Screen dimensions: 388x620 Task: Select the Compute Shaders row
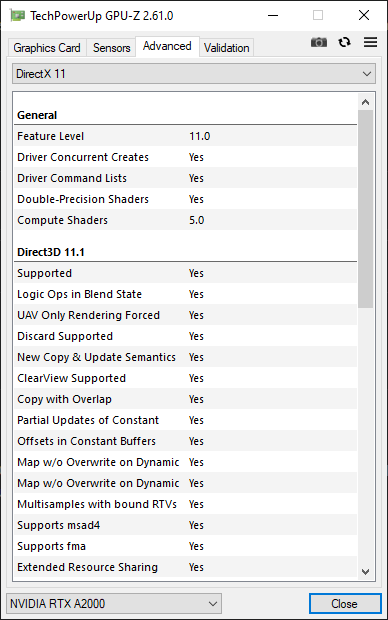click(185, 220)
